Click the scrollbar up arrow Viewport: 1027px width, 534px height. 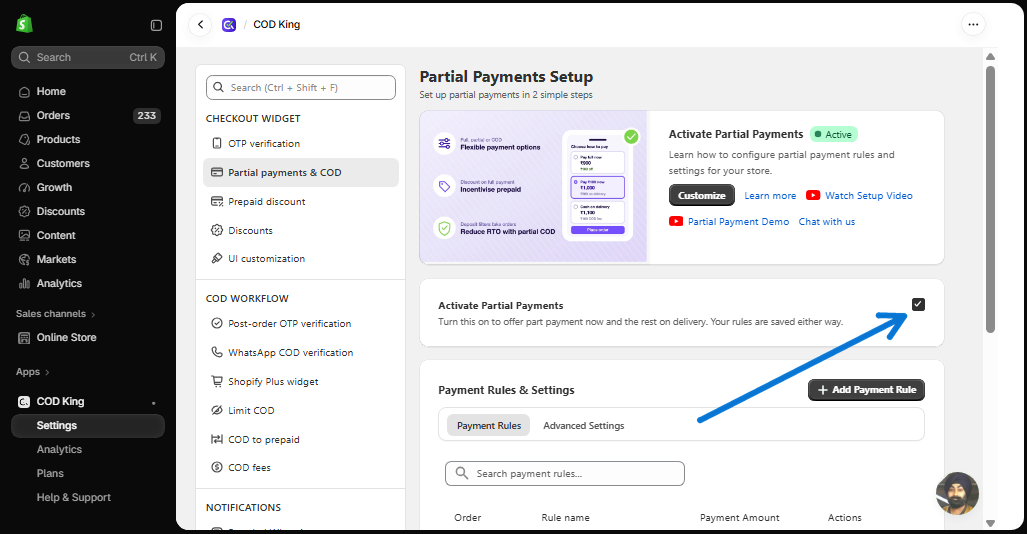pyautogui.click(x=990, y=56)
